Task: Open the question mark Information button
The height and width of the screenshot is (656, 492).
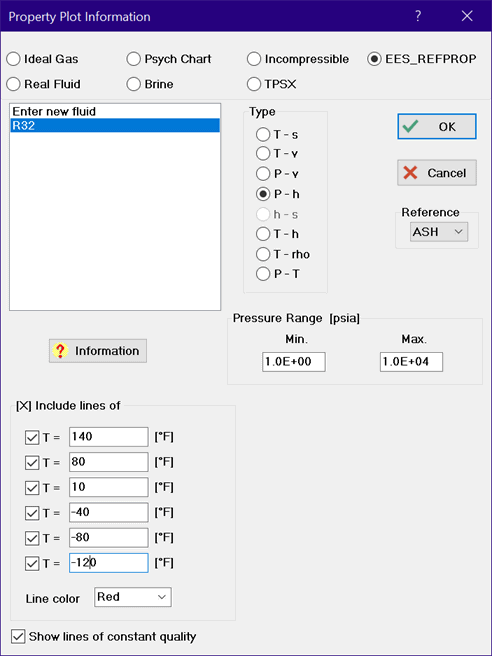Action: pyautogui.click(x=98, y=351)
